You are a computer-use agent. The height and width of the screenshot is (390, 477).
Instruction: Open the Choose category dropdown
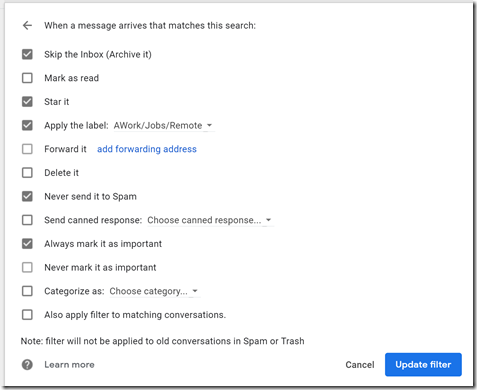pos(154,291)
